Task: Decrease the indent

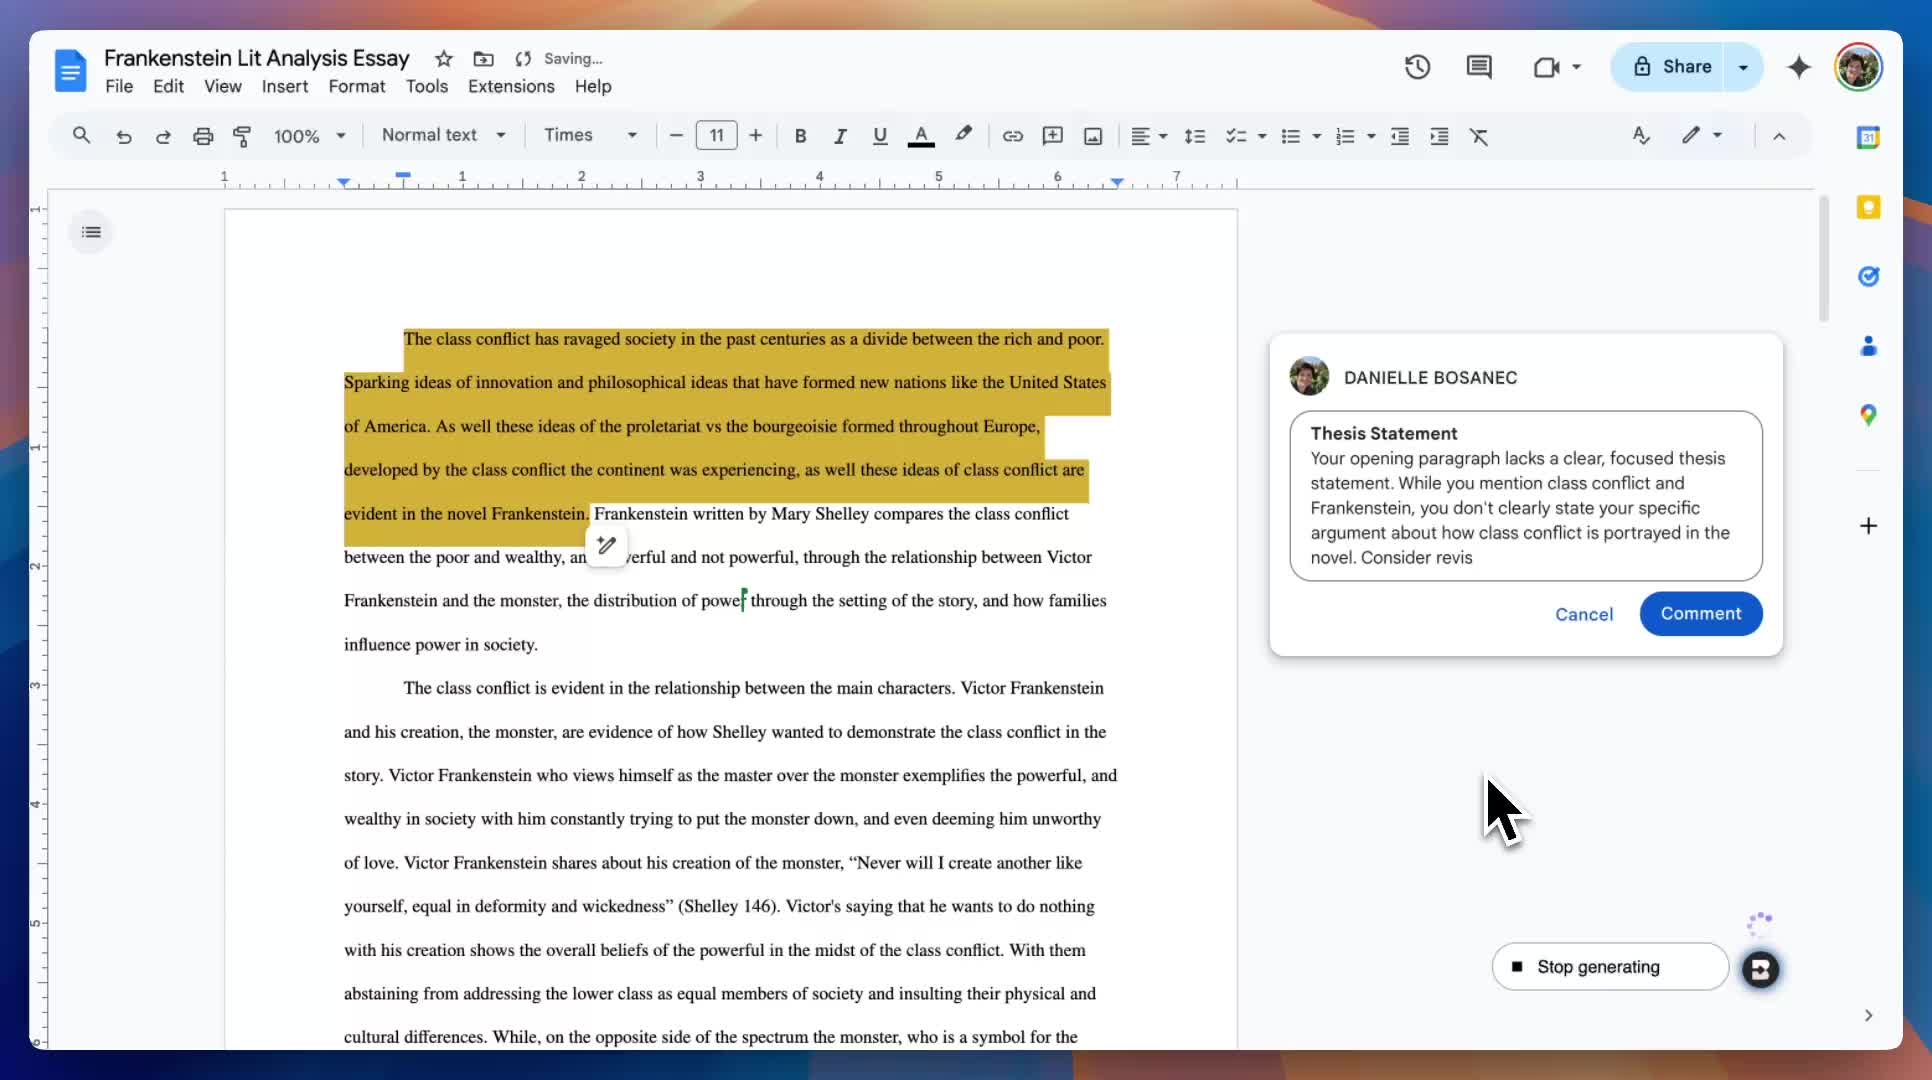Action: (1400, 136)
